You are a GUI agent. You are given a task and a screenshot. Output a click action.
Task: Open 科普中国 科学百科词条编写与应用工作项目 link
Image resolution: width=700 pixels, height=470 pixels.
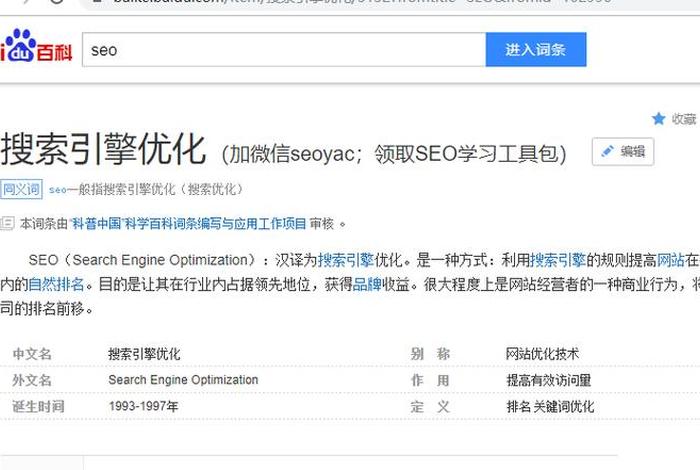(188, 223)
